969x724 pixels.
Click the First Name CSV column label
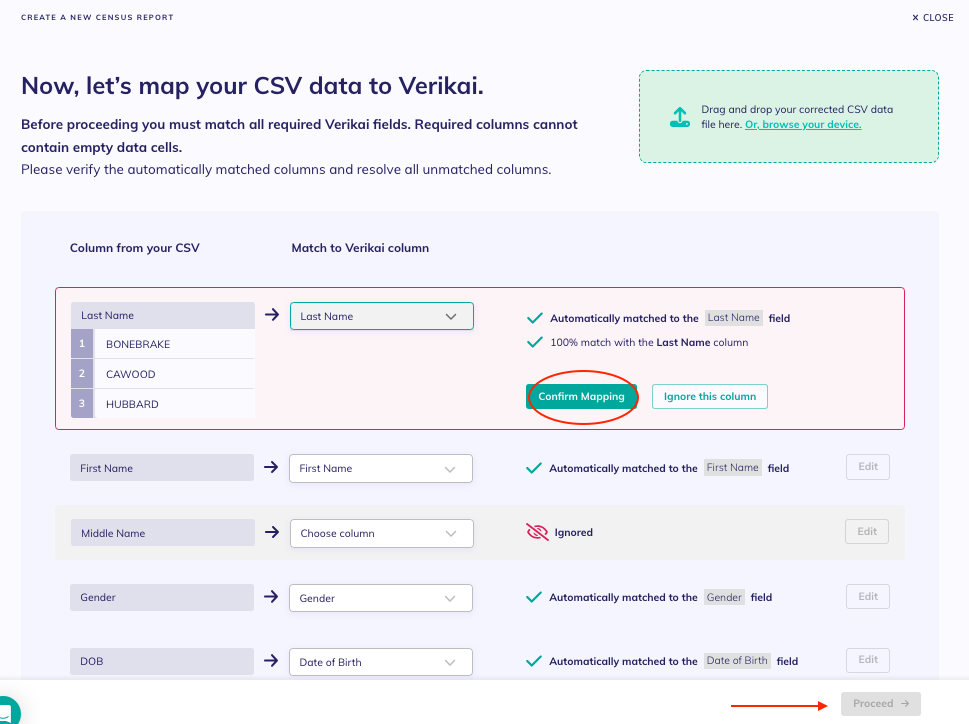coord(162,468)
